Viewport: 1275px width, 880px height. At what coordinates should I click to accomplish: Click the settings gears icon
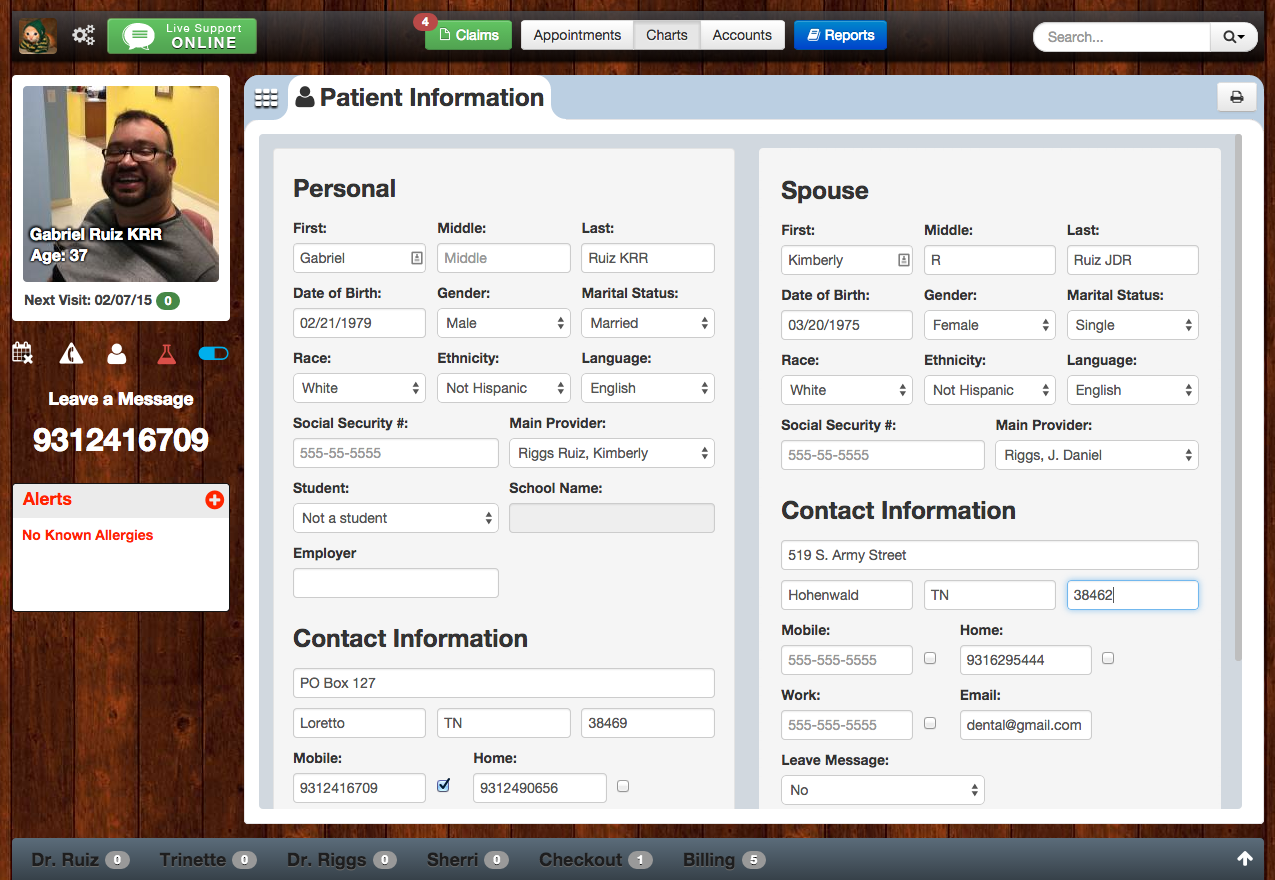click(x=83, y=36)
